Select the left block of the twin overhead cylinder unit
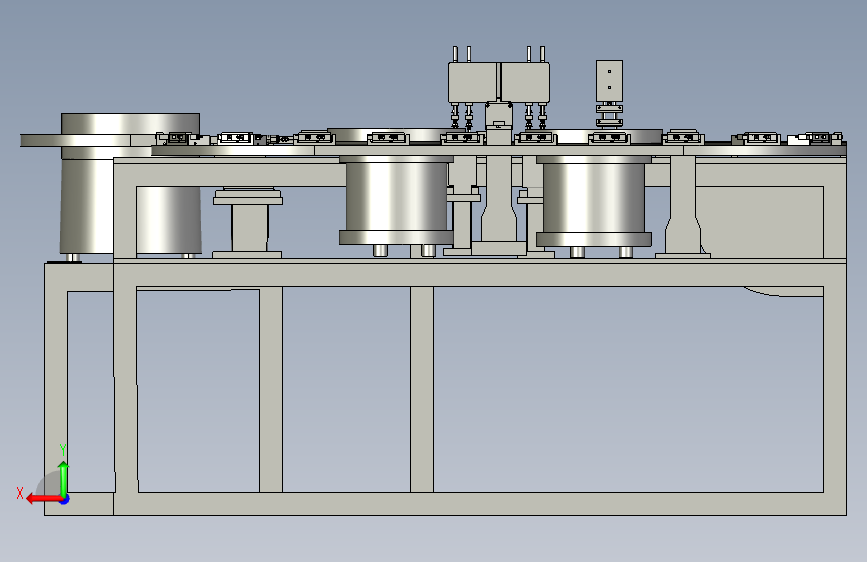 point(473,82)
